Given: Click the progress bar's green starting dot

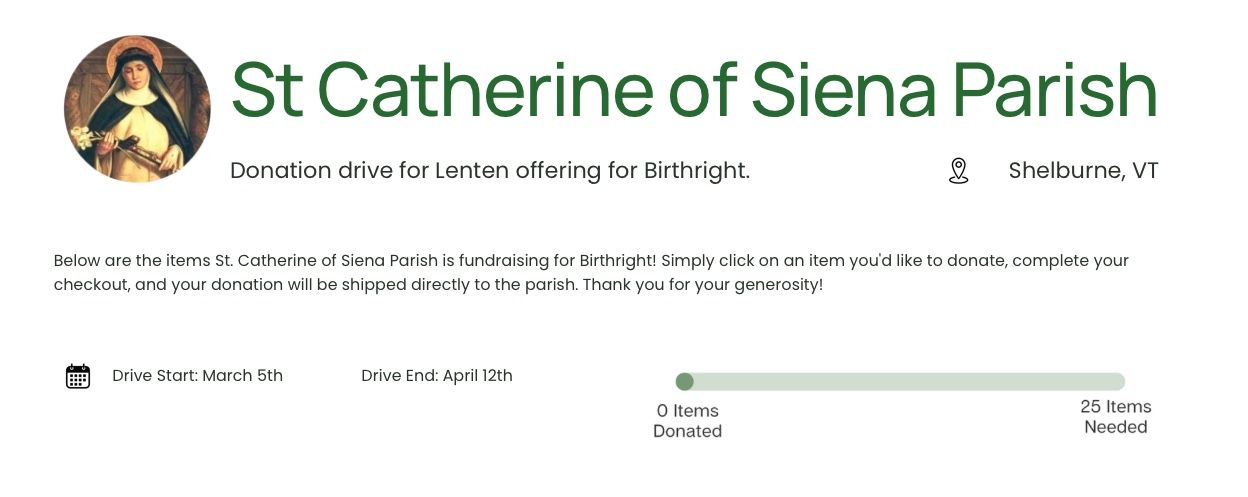Looking at the screenshot, I should point(685,381).
